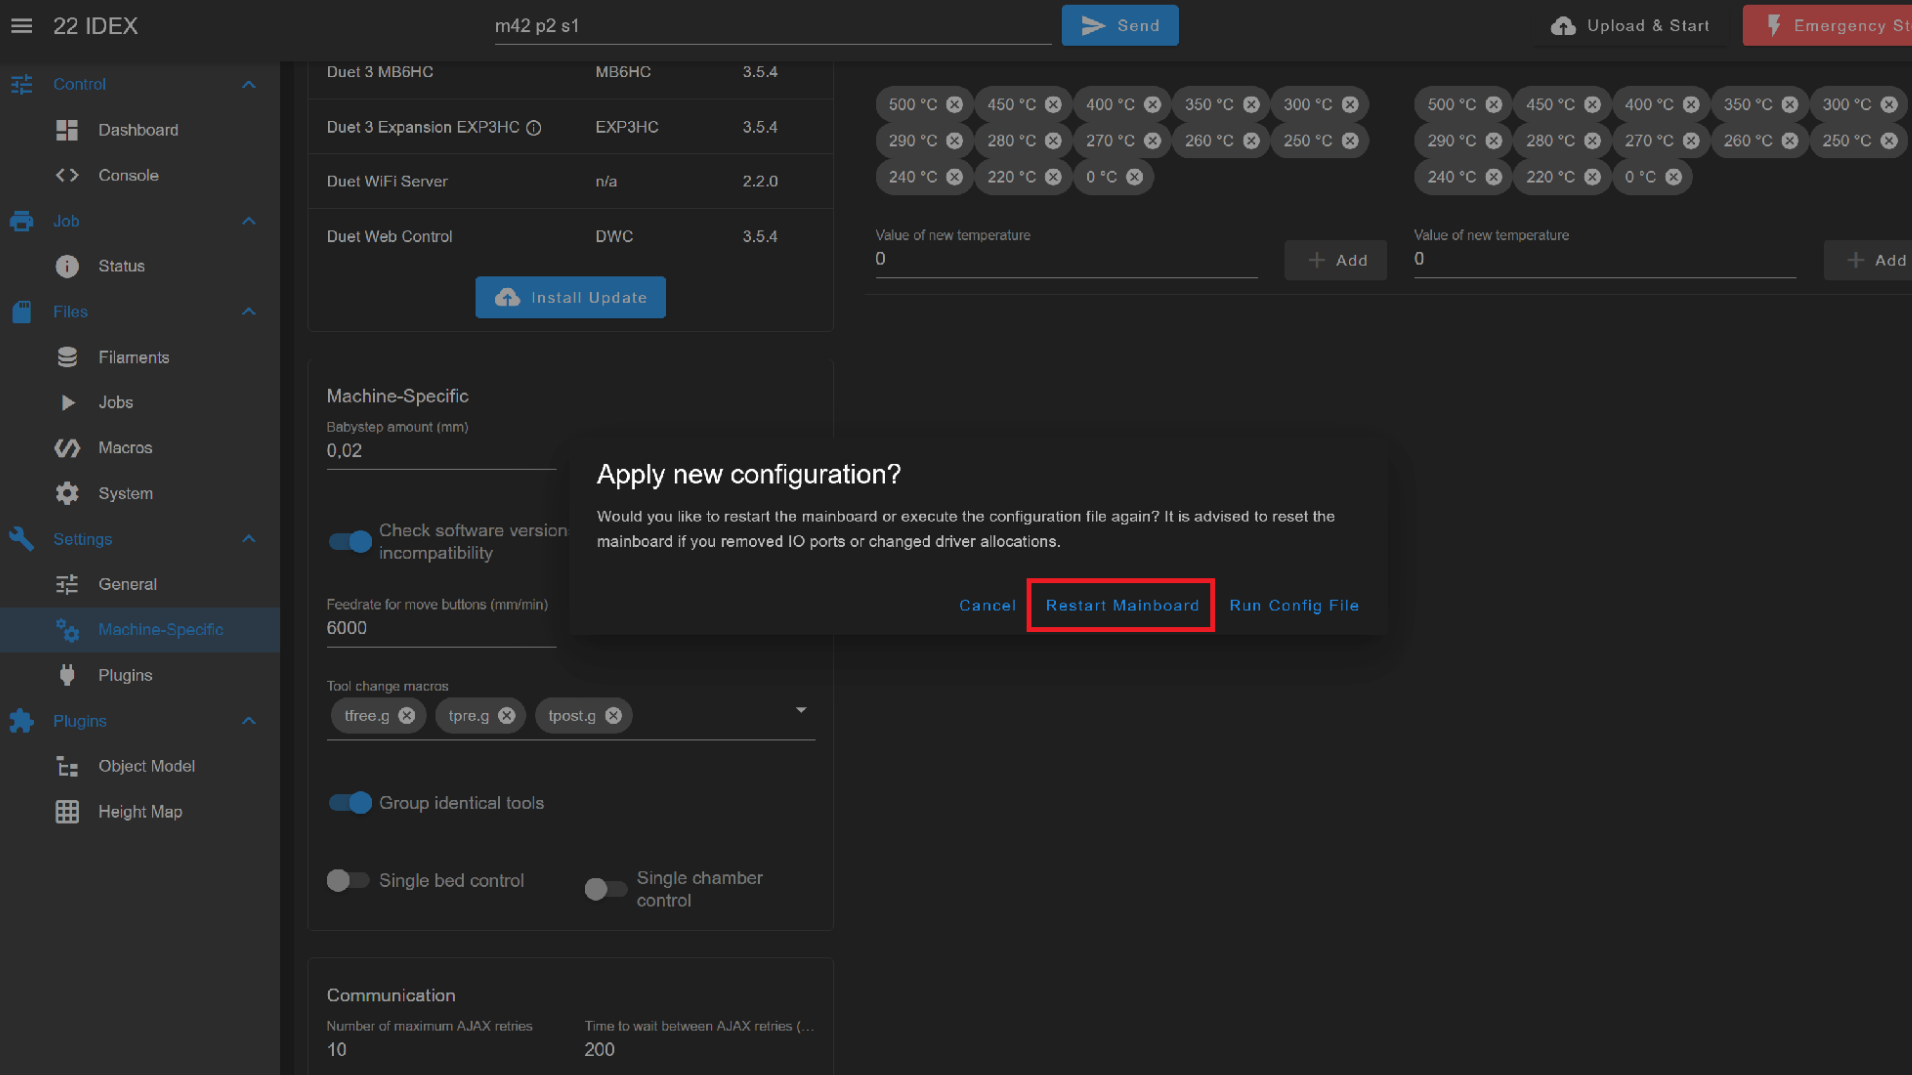Focus the G-code input 'm42 p2 s1'
The height and width of the screenshot is (1075, 1912).
[772, 26]
